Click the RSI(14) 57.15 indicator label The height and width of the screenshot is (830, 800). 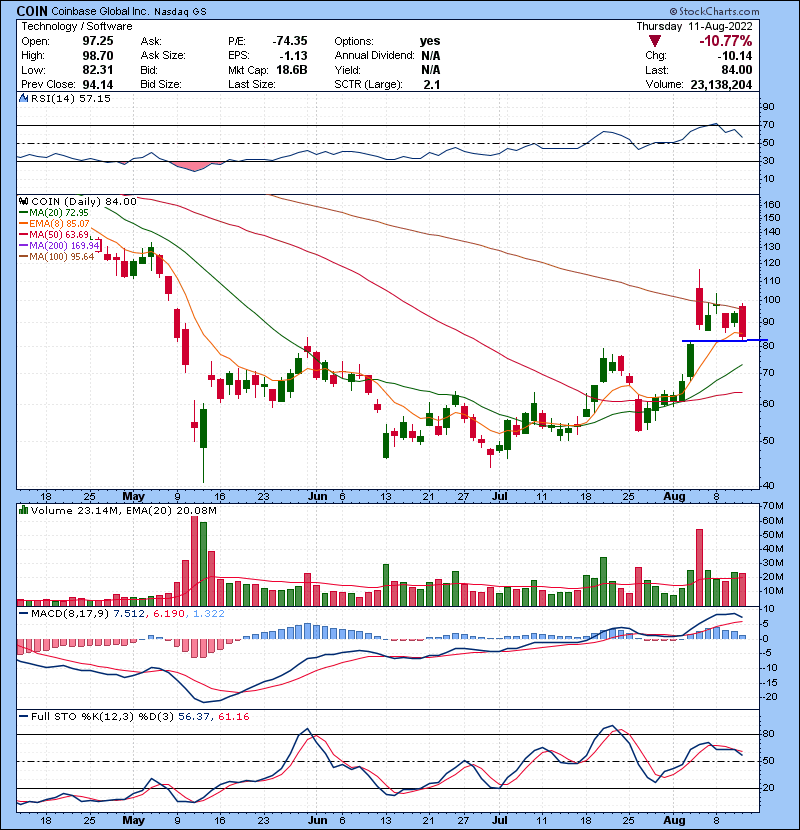click(71, 98)
